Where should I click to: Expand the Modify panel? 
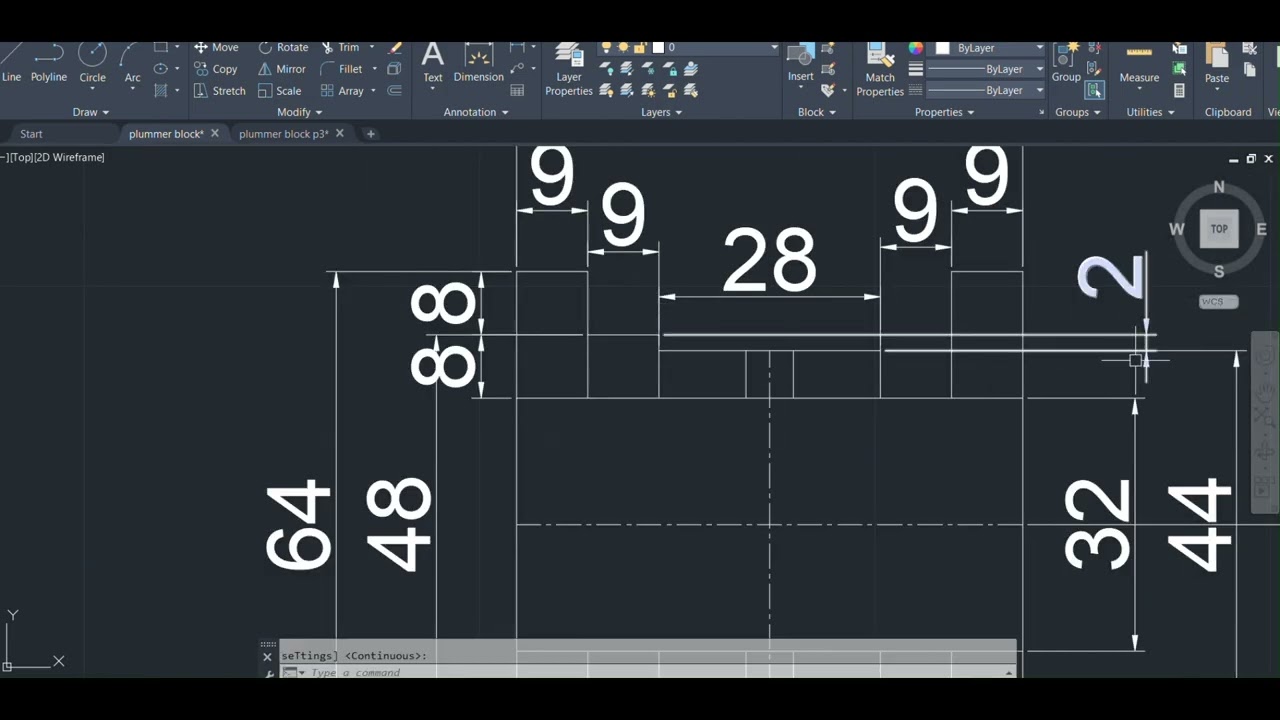300,112
